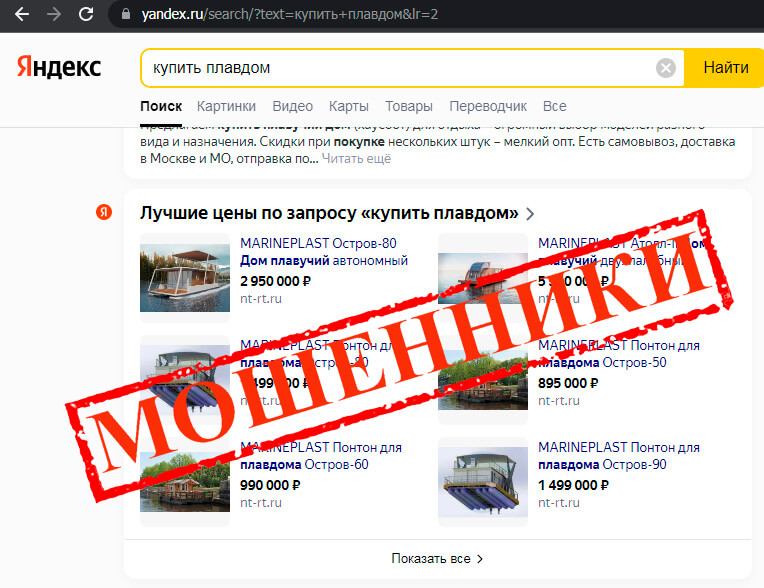Viewport: 764px width, 588px height.
Task: Click the browser back arrow
Action: [22, 14]
